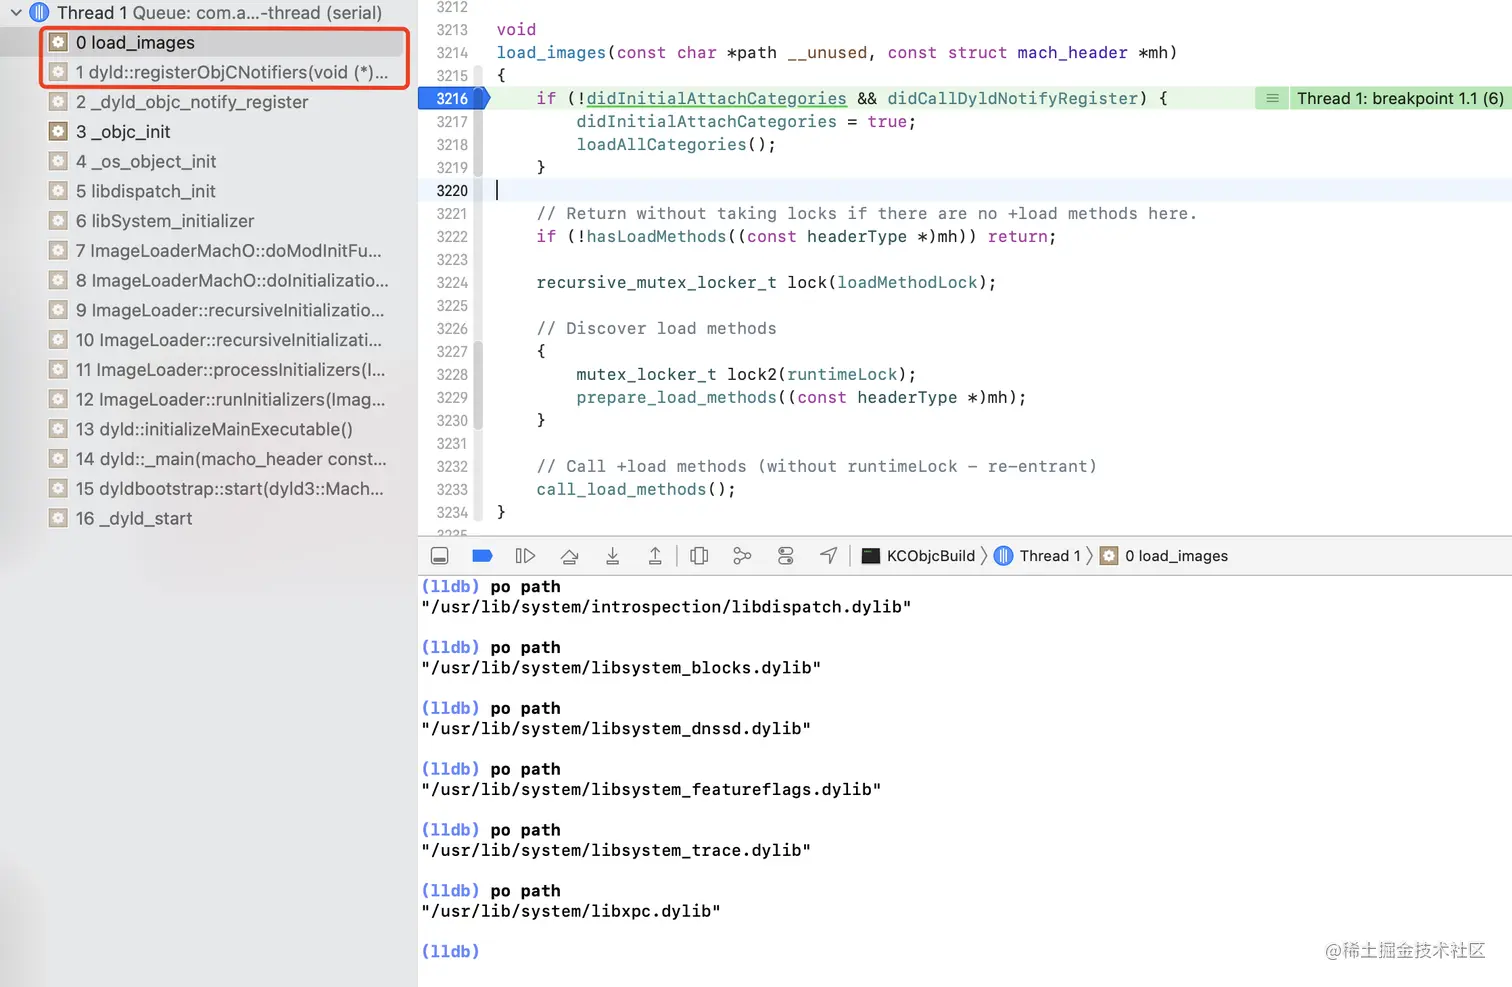
Task: Select frame 14 dyld::_main
Action: (x=208, y=459)
